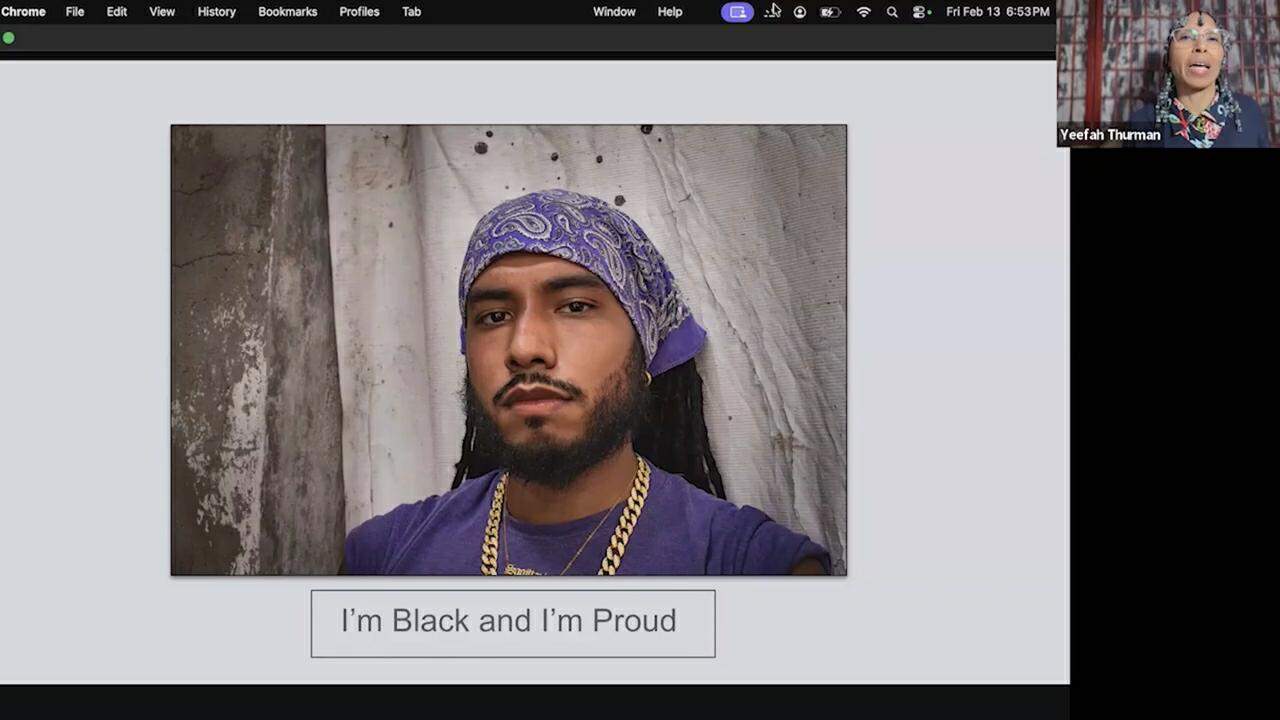This screenshot has height=720, width=1280.
Task: Open the Edit menu
Action: pyautogui.click(x=117, y=12)
